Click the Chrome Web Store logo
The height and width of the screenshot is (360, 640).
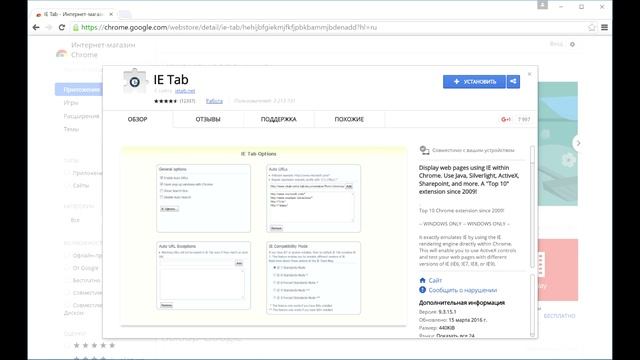pos(62,53)
